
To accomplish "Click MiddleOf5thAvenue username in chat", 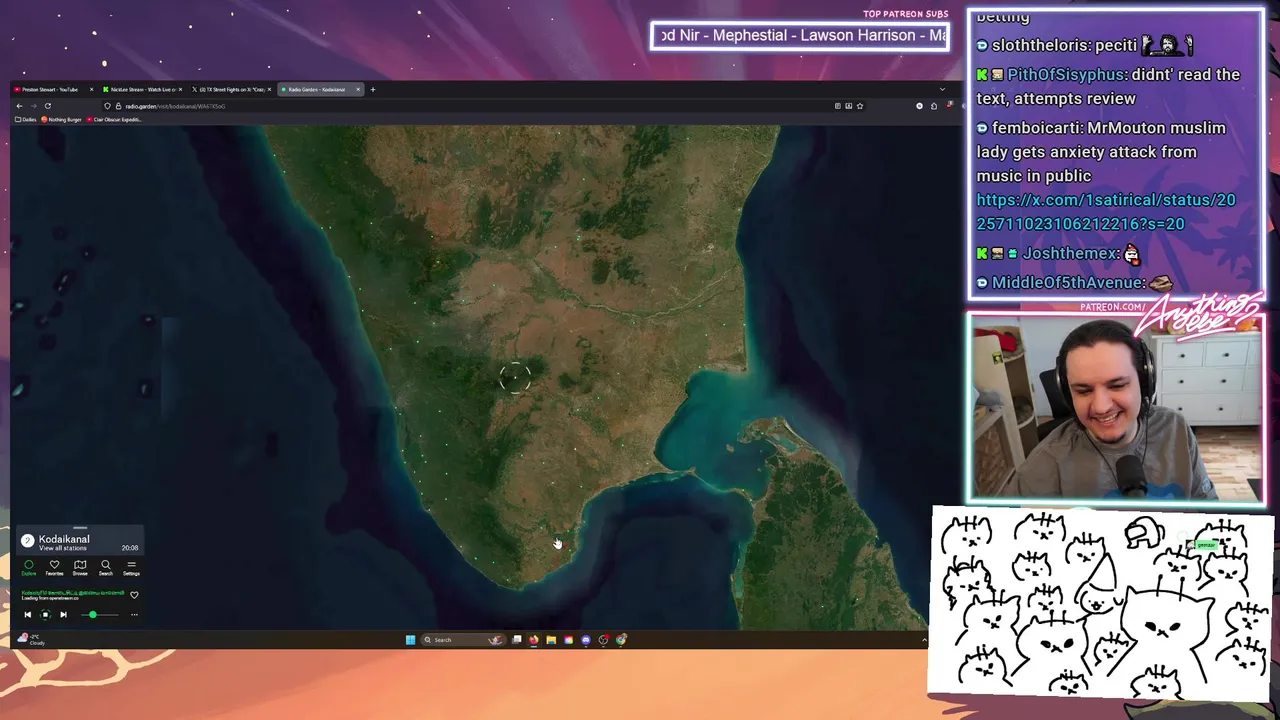I will 1068,283.
